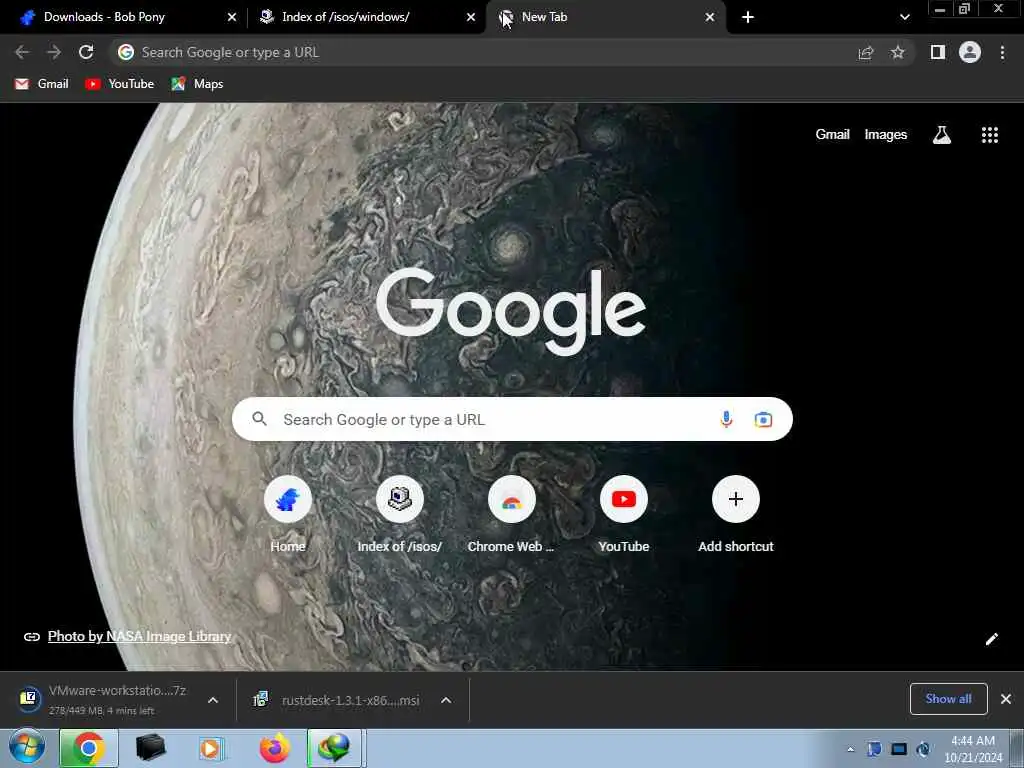Launch Firefox from the taskbar
The width and height of the screenshot is (1024, 768).
275,748
